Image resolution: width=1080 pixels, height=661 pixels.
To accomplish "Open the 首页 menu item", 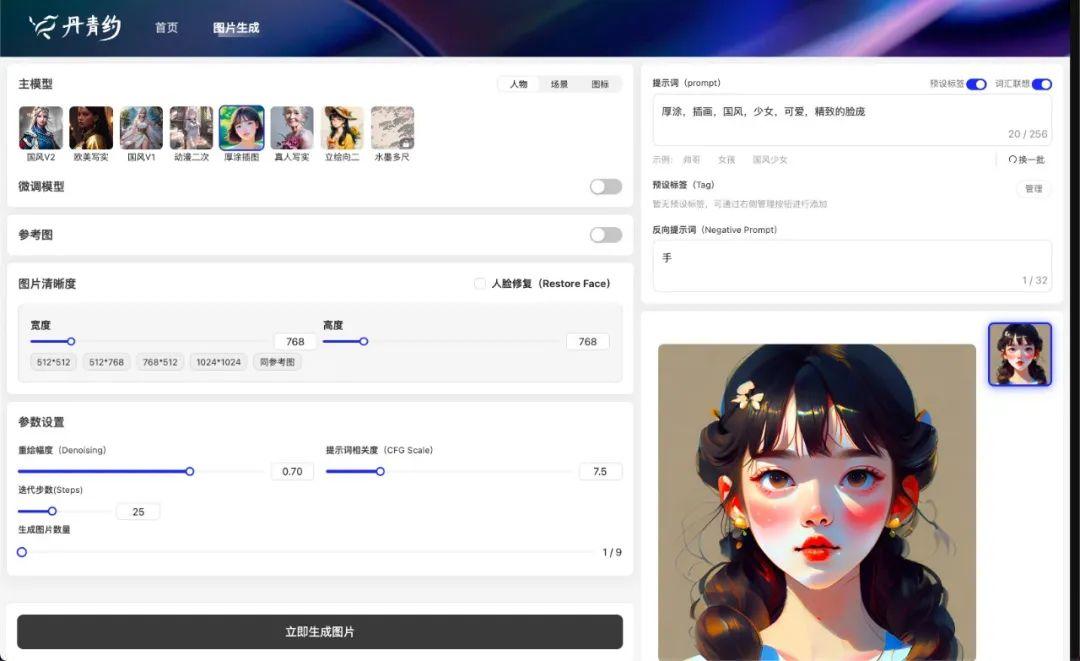I will 166,27.
